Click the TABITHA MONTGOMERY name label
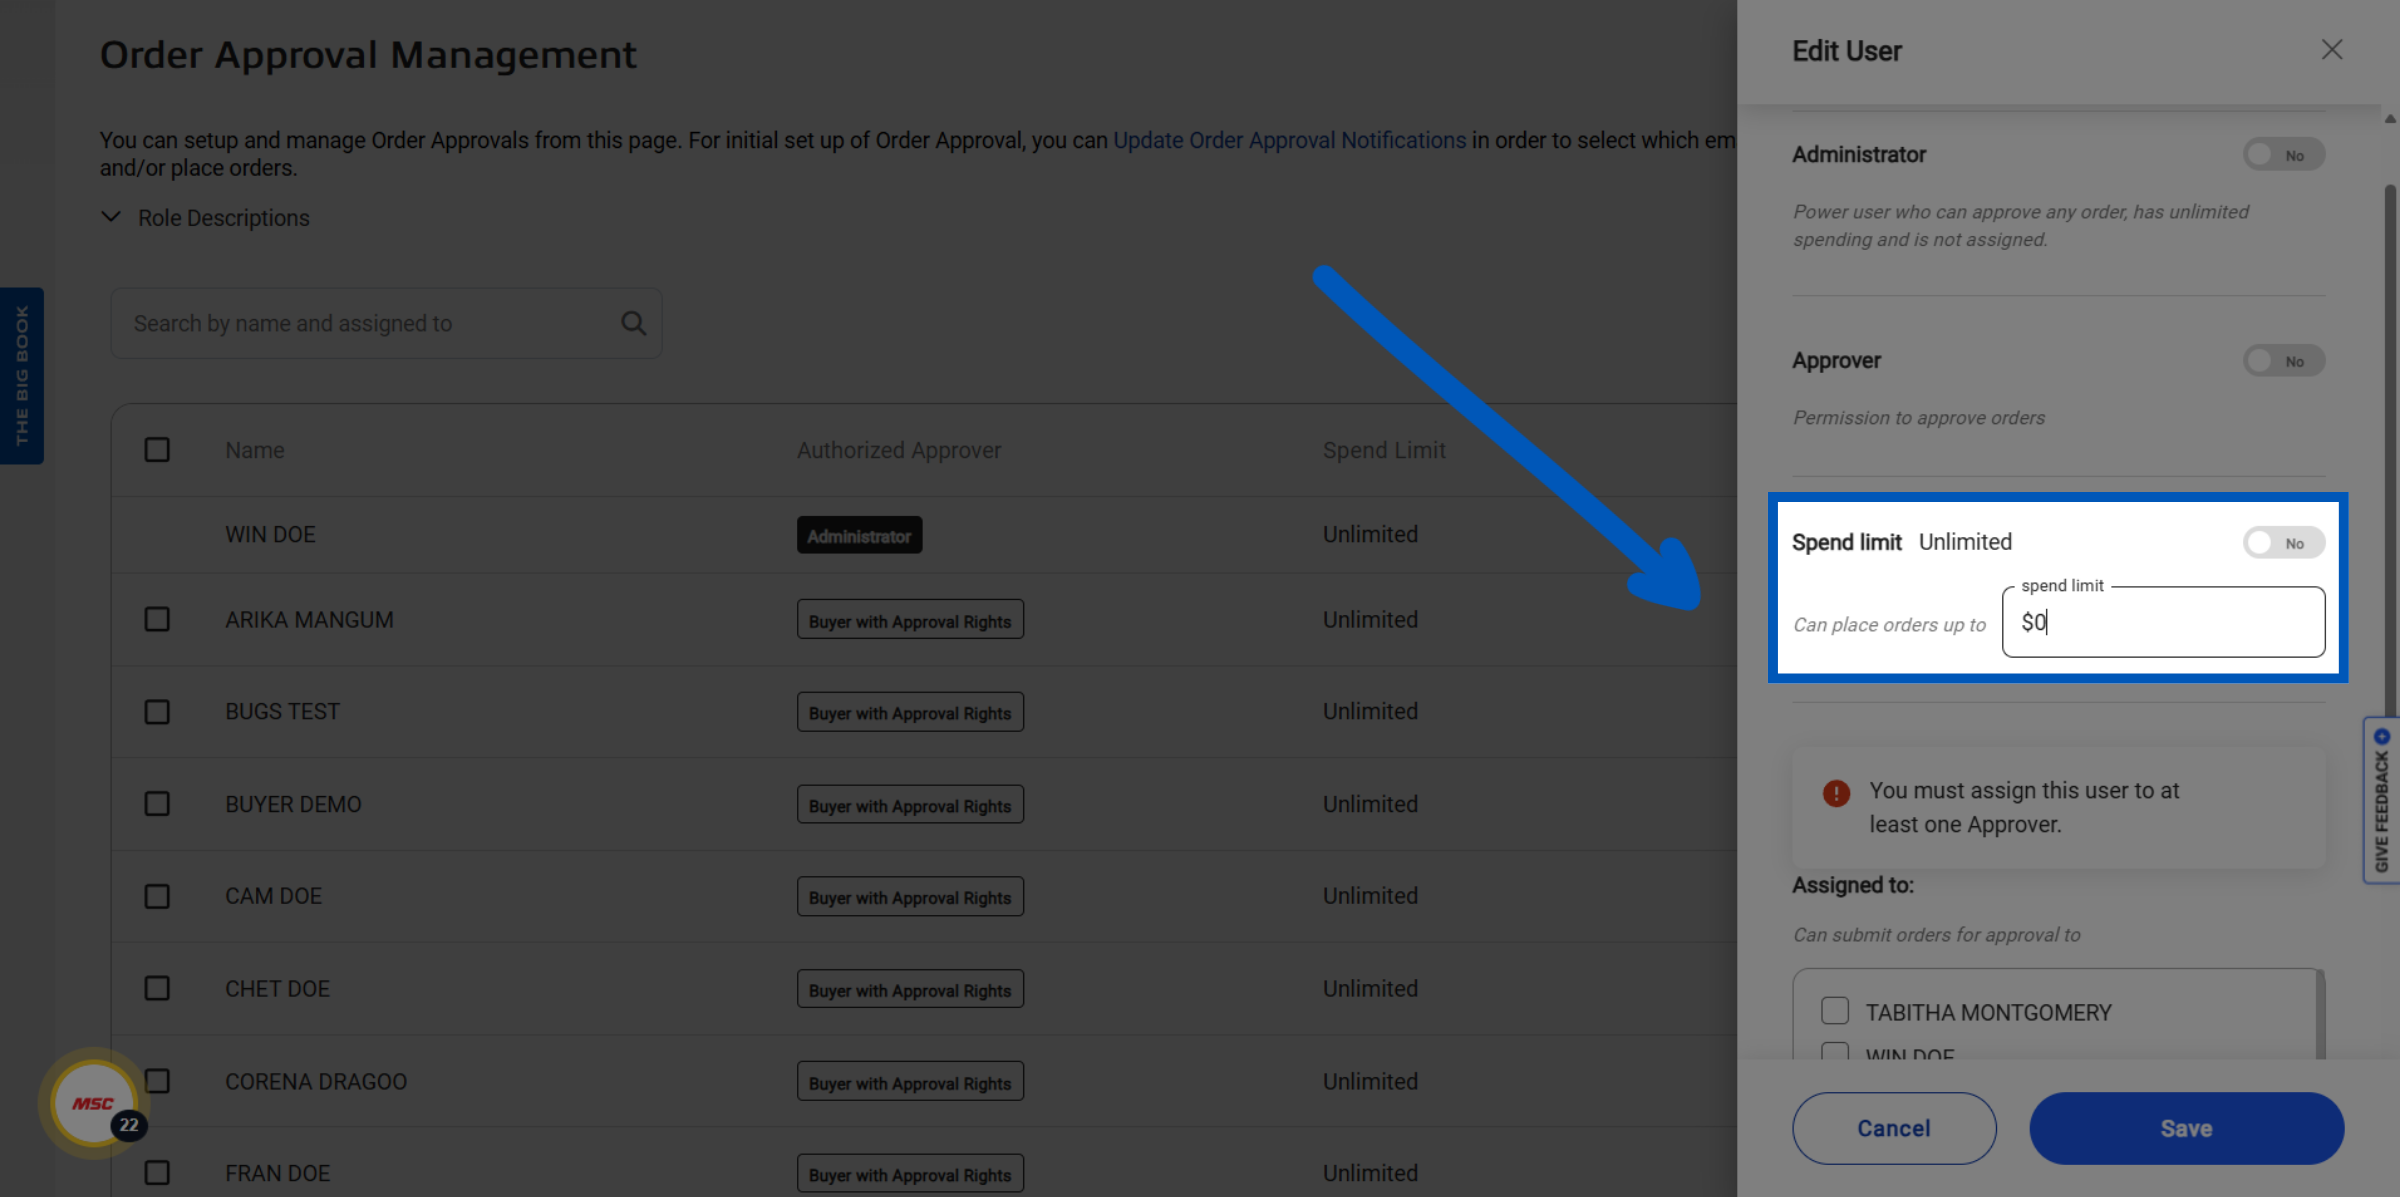 (x=1988, y=1013)
